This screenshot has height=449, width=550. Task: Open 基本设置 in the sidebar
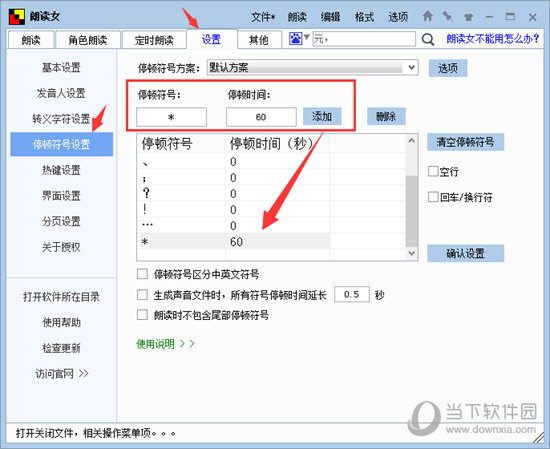(61, 67)
